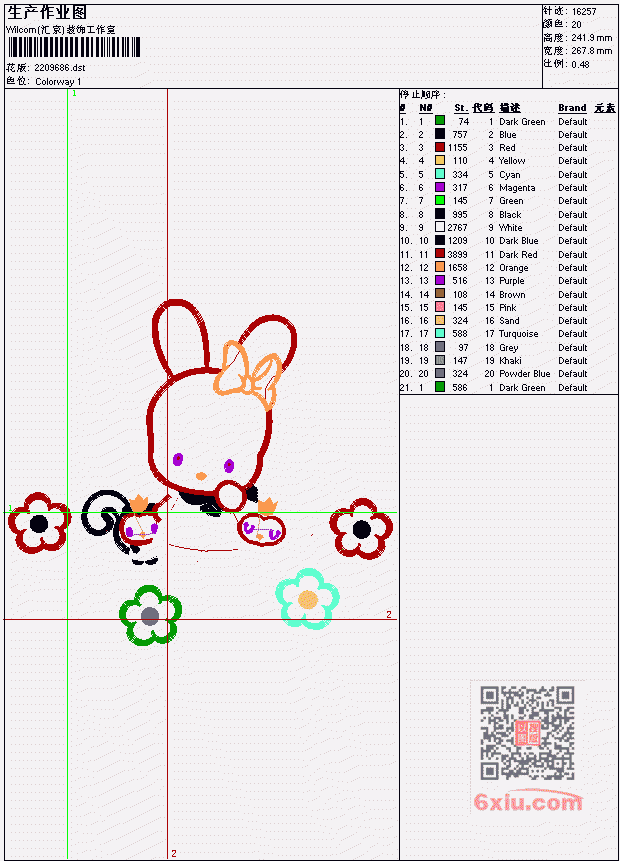Select the N# column header
The height and width of the screenshot is (861, 620).
click(426, 108)
